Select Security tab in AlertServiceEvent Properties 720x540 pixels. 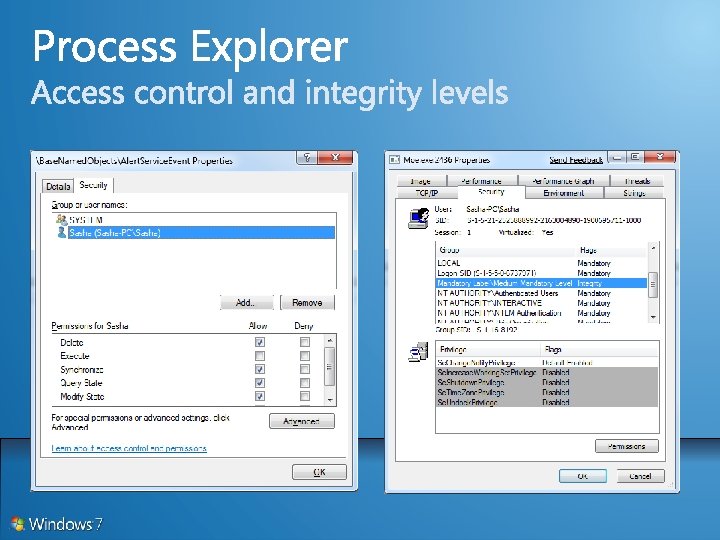coord(93,185)
